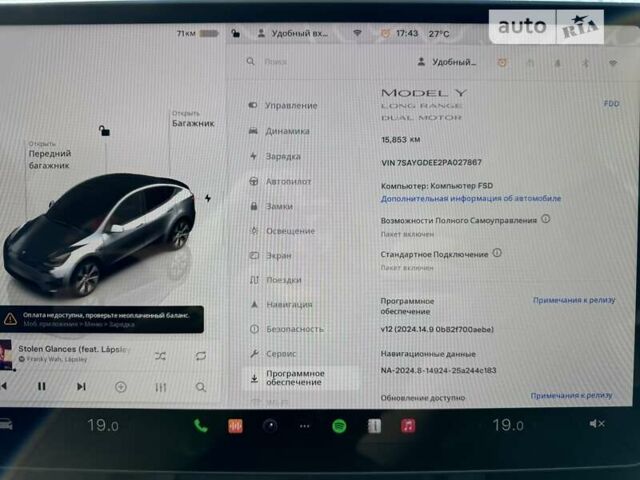The height and width of the screenshot is (480, 640).
Task: Skip to the next track
Action: pyautogui.click(x=81, y=386)
